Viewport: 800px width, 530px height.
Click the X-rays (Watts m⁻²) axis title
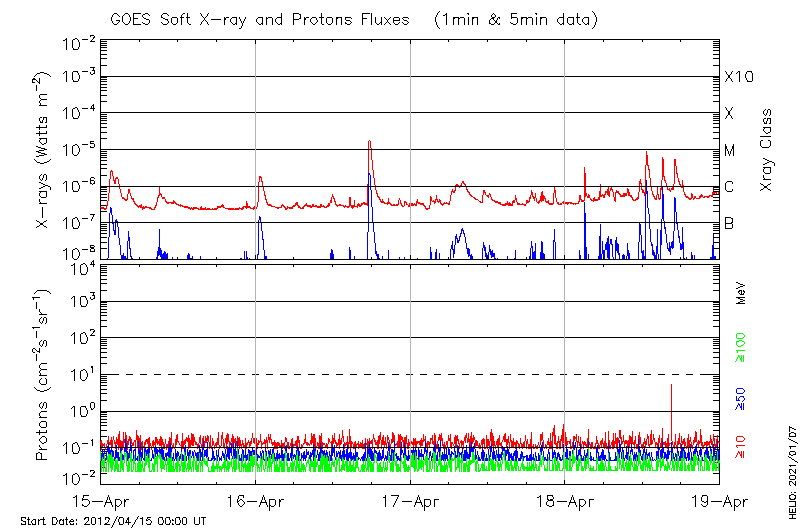43,150
